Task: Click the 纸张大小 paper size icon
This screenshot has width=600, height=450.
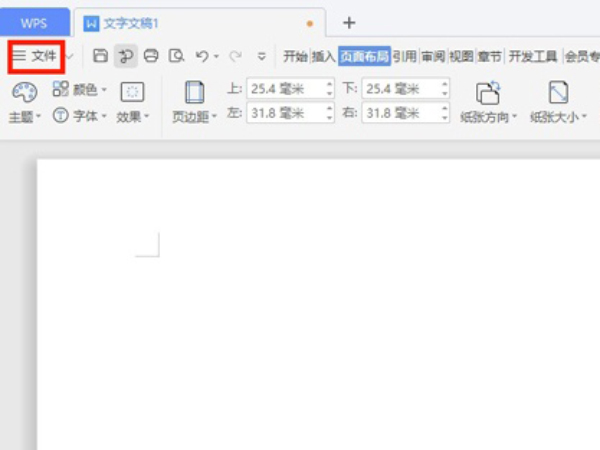Action: pos(558,95)
